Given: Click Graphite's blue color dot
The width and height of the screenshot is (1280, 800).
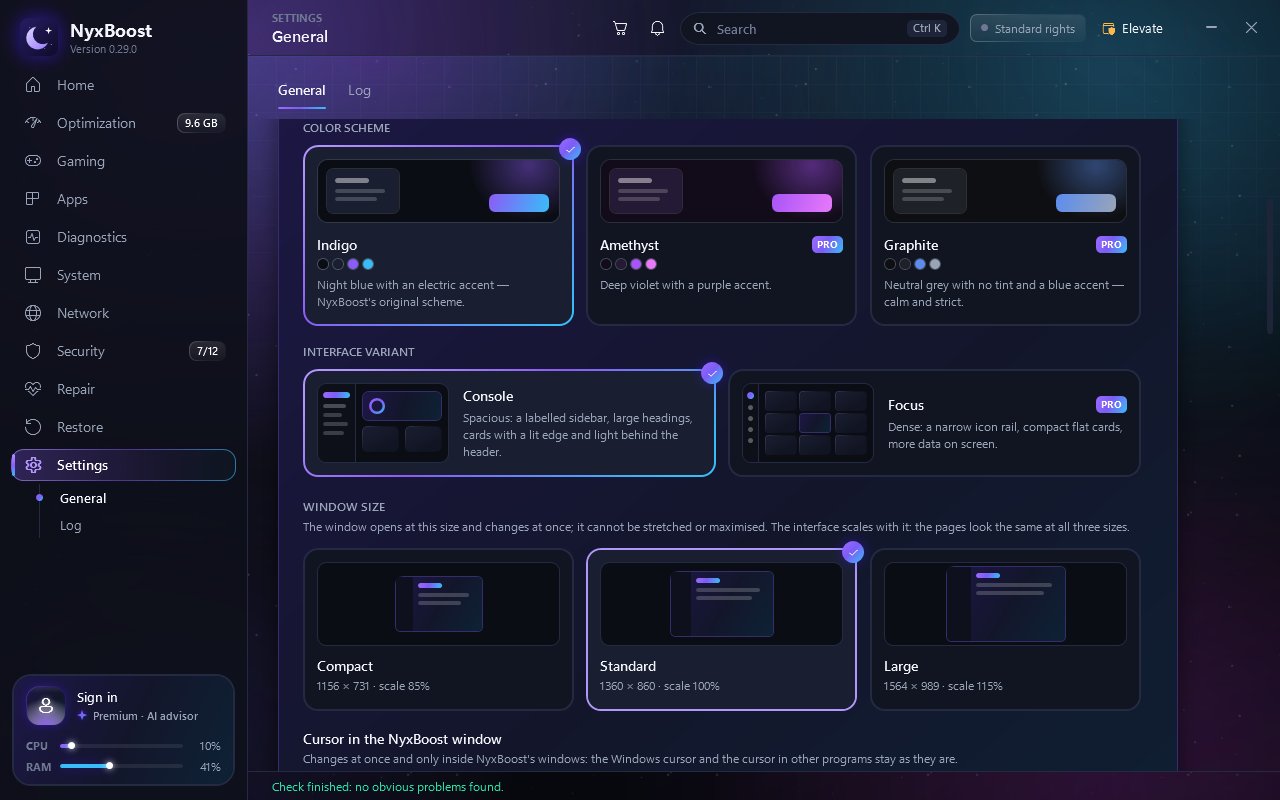Looking at the screenshot, I should [x=920, y=264].
